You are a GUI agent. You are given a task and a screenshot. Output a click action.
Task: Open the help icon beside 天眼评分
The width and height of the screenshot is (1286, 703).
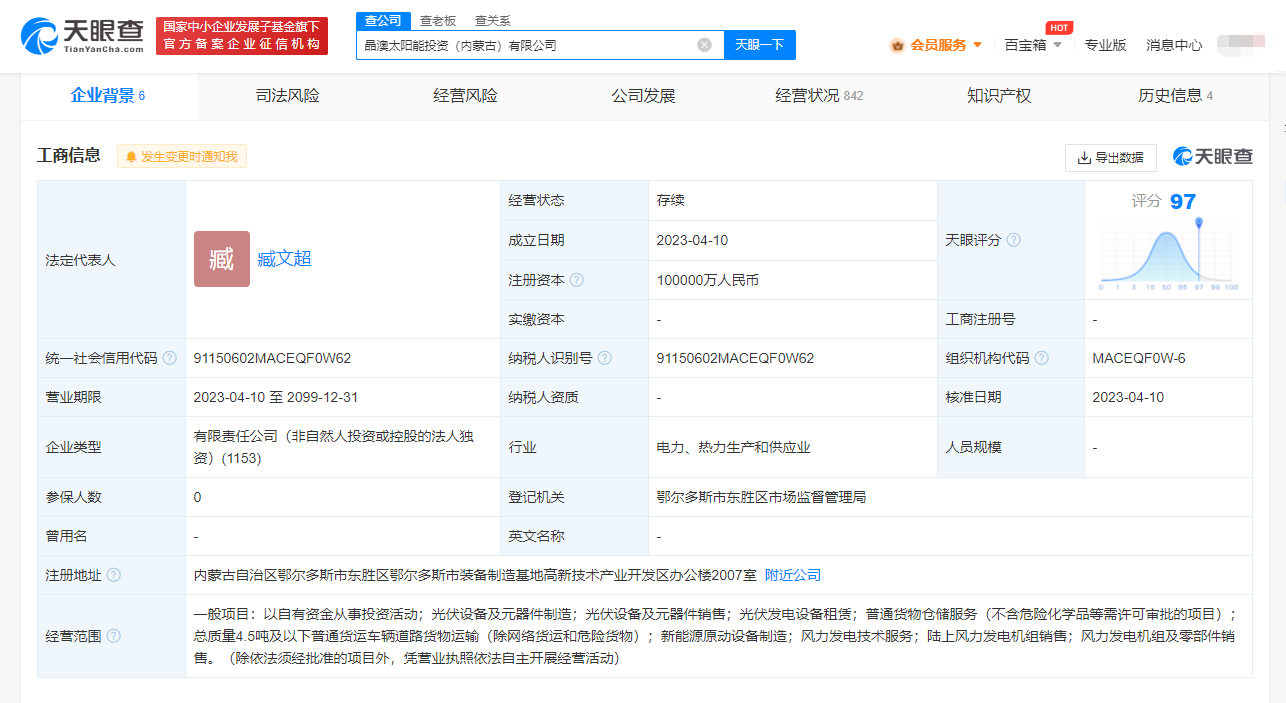1013,240
